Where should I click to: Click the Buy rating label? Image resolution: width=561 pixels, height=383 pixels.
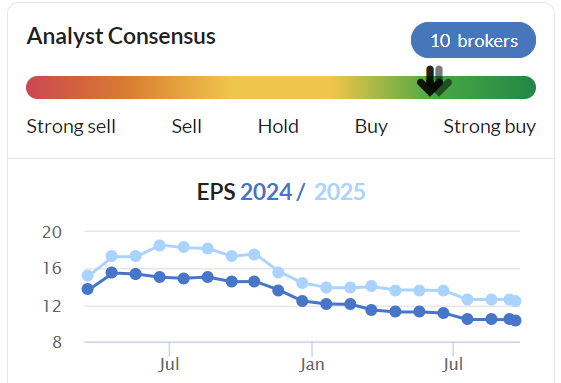(371, 127)
